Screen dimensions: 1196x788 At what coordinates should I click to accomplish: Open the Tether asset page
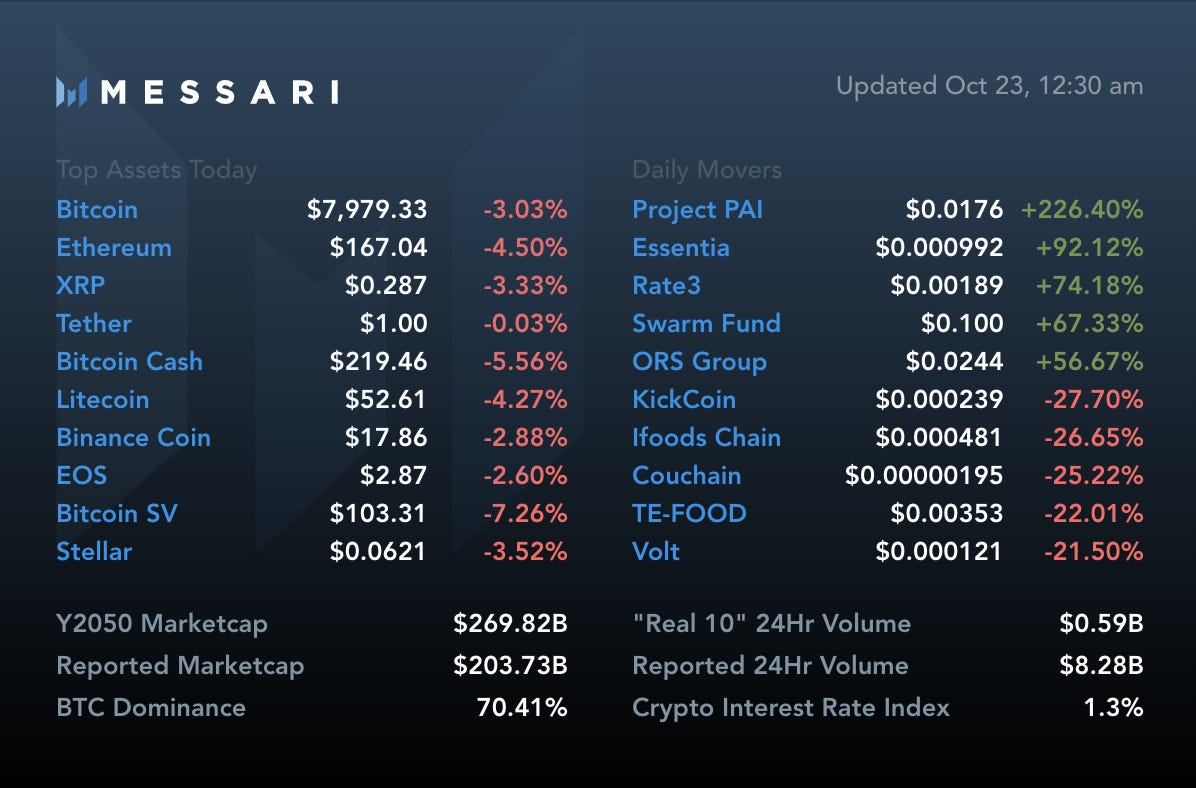point(94,324)
